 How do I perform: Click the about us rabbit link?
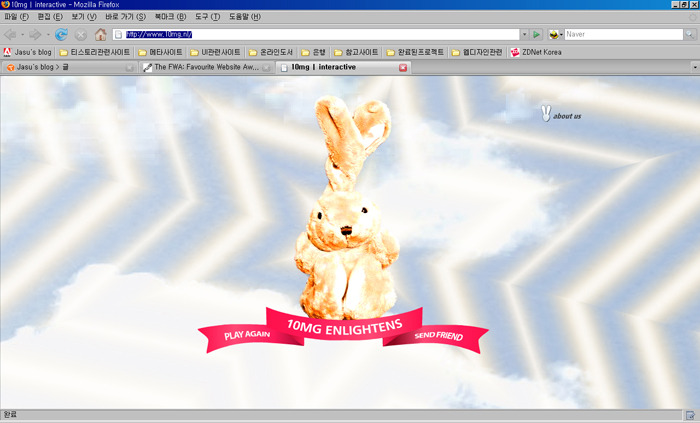coord(561,114)
